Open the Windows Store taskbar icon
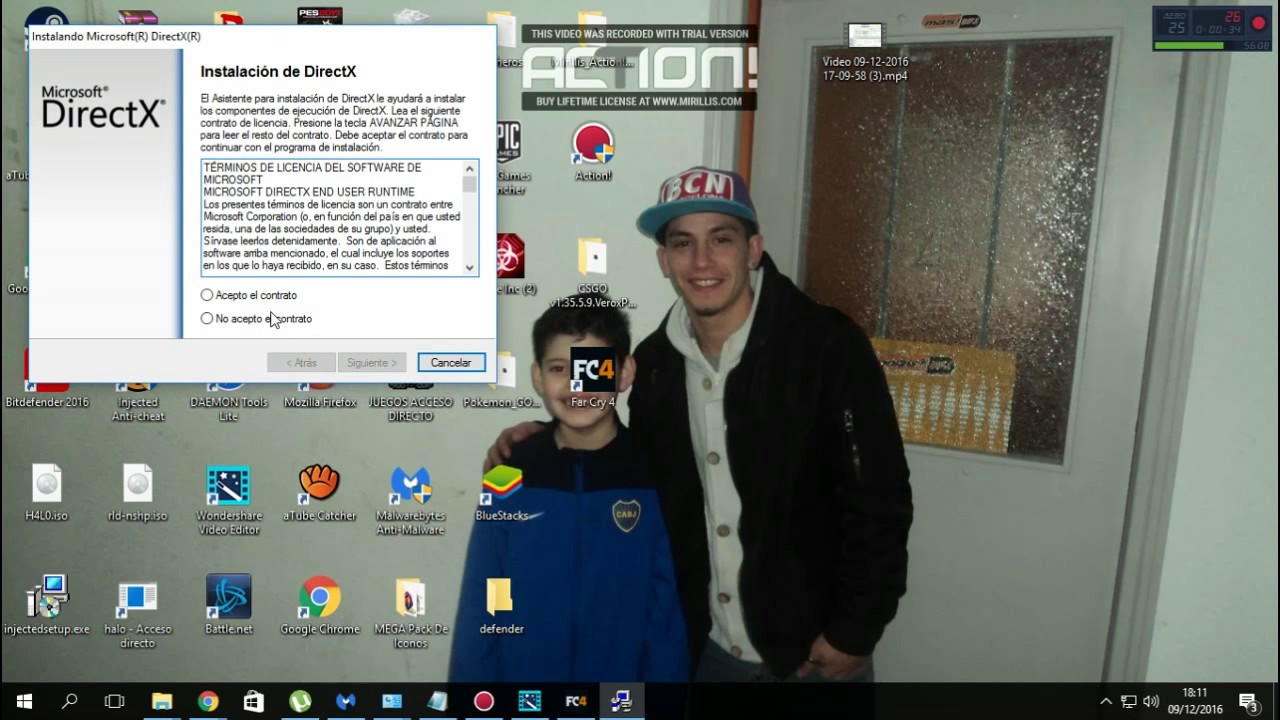 [254, 701]
